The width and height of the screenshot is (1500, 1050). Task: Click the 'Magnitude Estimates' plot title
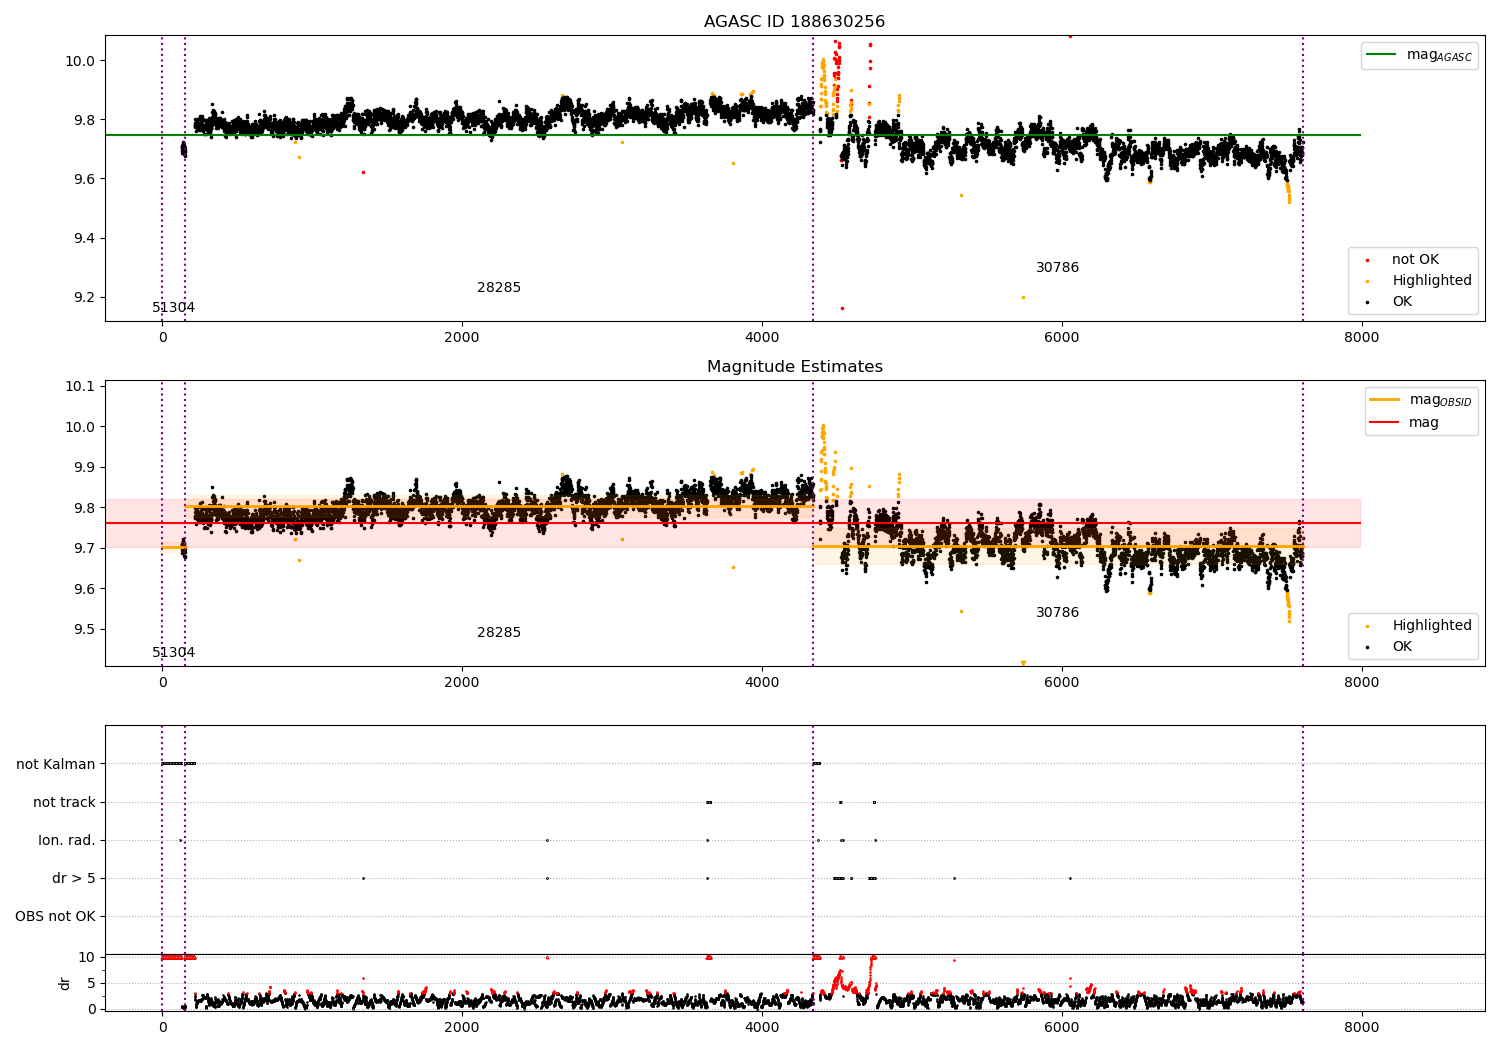click(794, 367)
